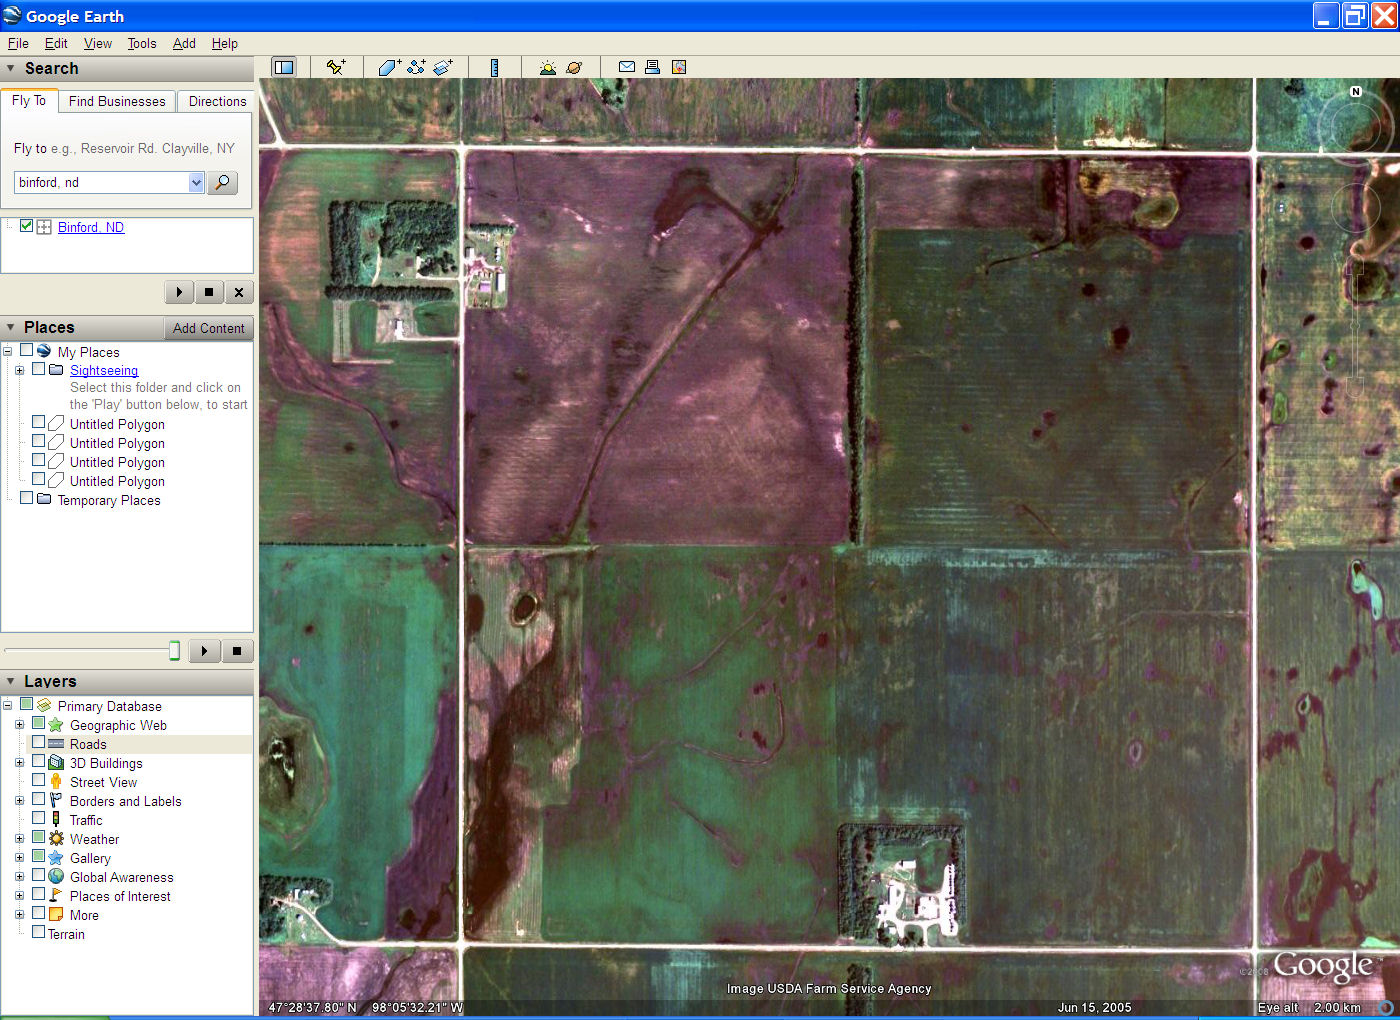Open the Tools menu

tap(142, 43)
